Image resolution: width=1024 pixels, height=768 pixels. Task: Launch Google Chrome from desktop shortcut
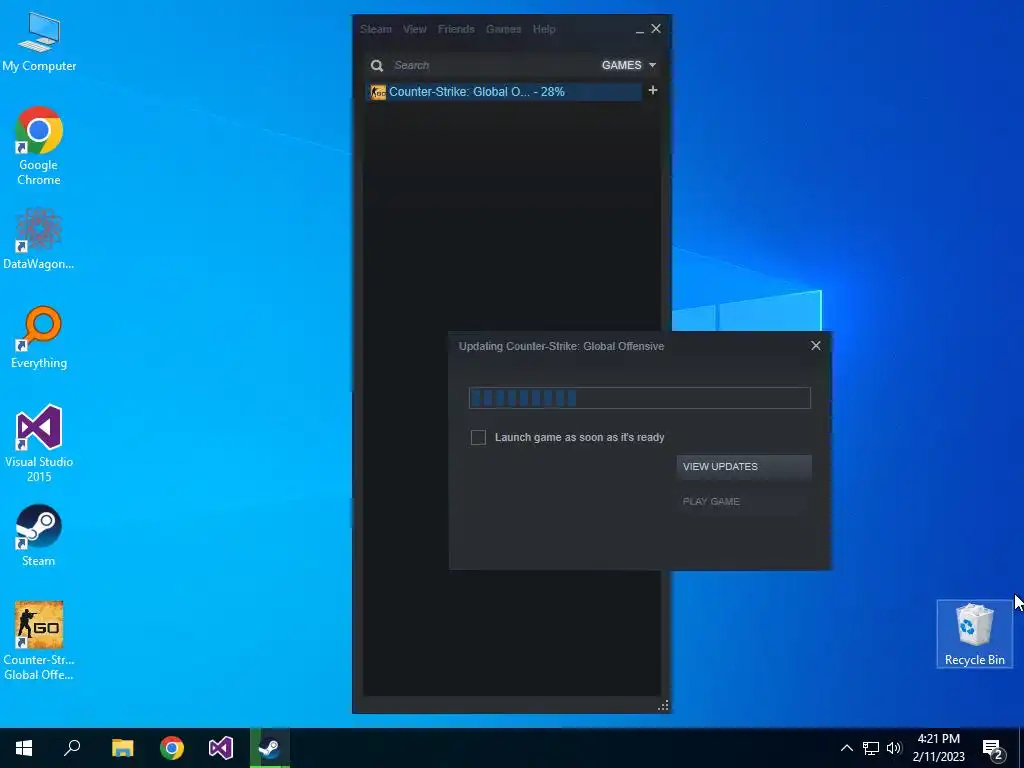click(39, 146)
